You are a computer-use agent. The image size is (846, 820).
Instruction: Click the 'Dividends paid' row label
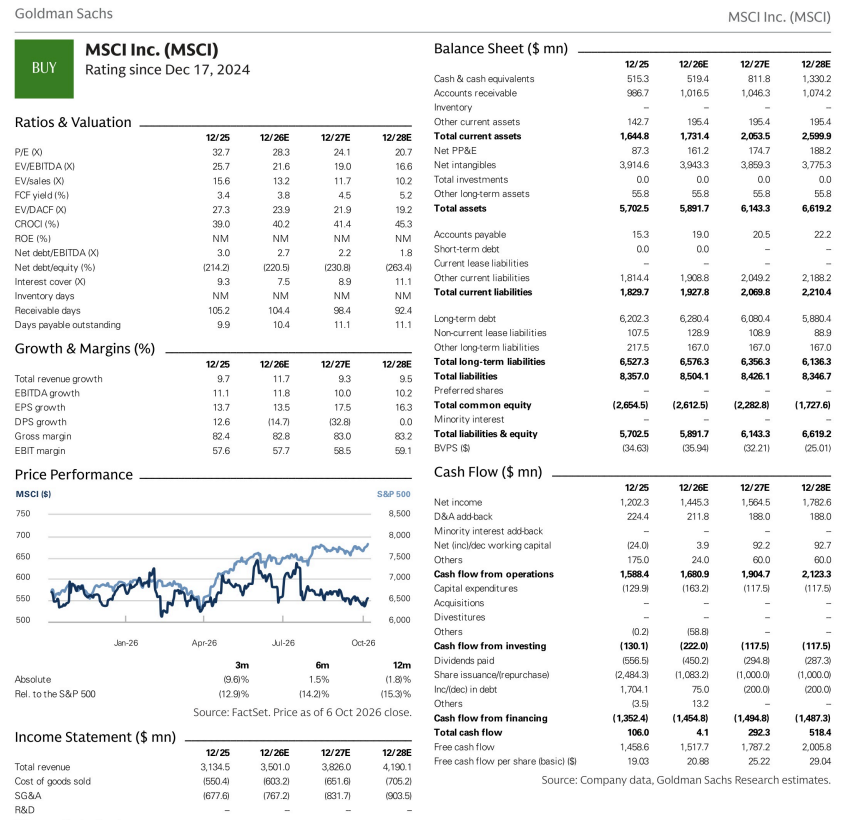coord(464,661)
